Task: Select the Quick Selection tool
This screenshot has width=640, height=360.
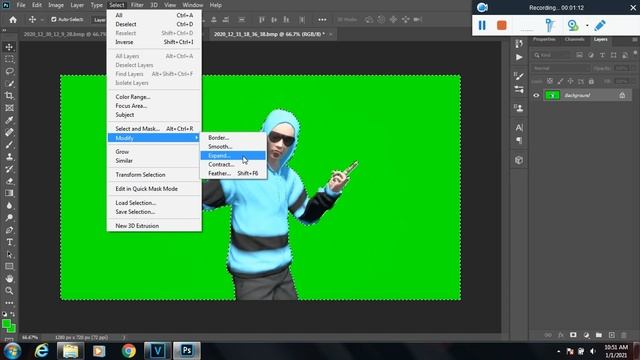Action: (x=9, y=84)
